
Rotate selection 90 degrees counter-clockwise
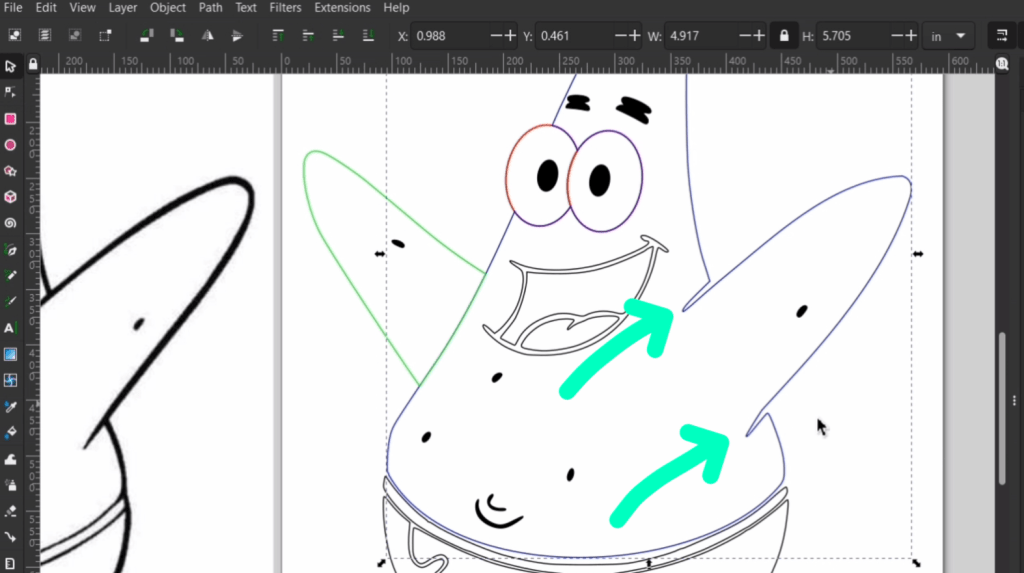click(146, 35)
